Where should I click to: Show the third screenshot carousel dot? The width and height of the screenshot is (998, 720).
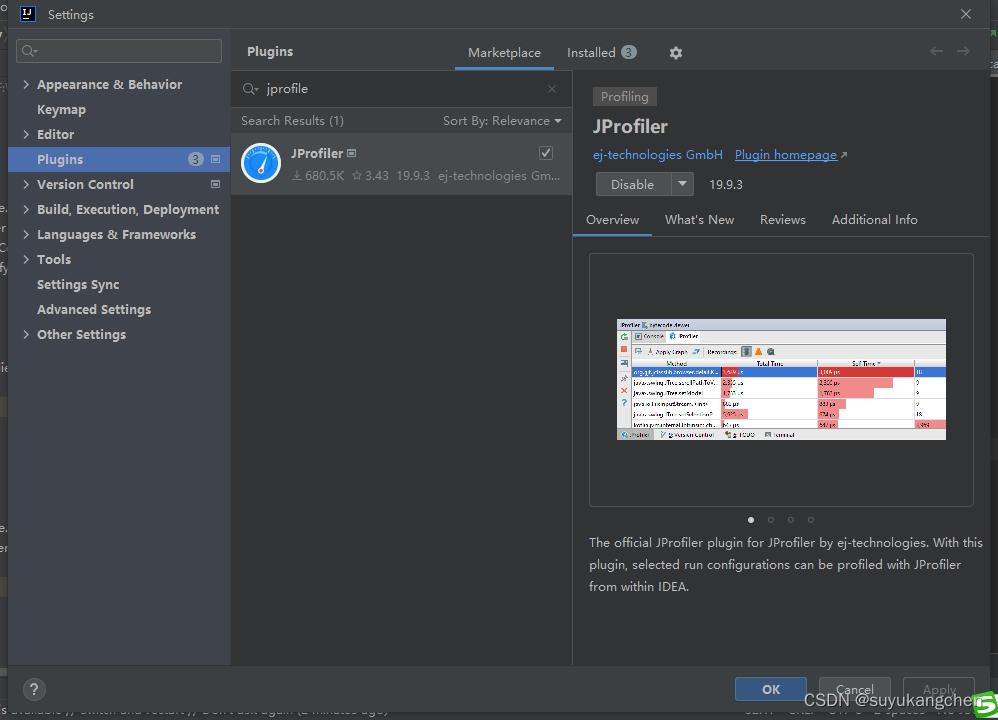tap(791, 520)
